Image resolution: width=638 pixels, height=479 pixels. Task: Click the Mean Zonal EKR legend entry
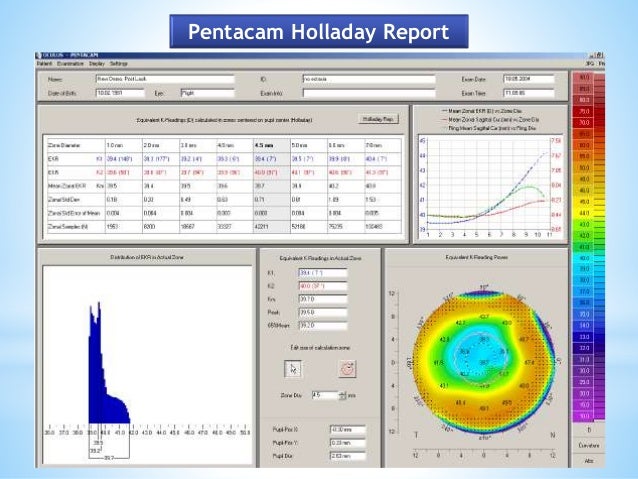pyautogui.click(x=481, y=111)
